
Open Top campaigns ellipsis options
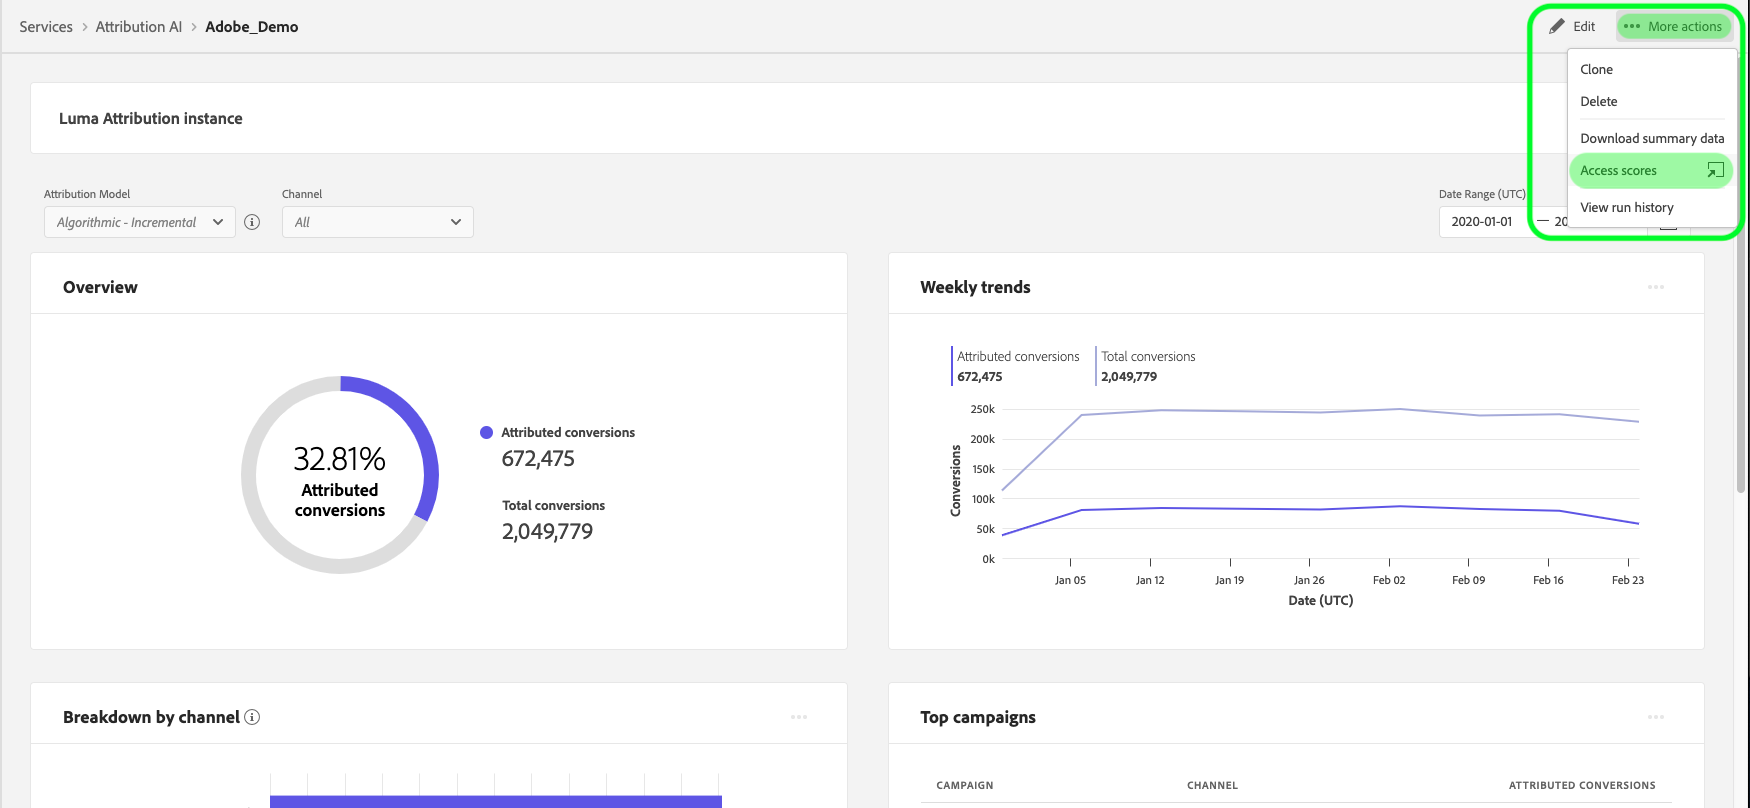click(x=1656, y=717)
